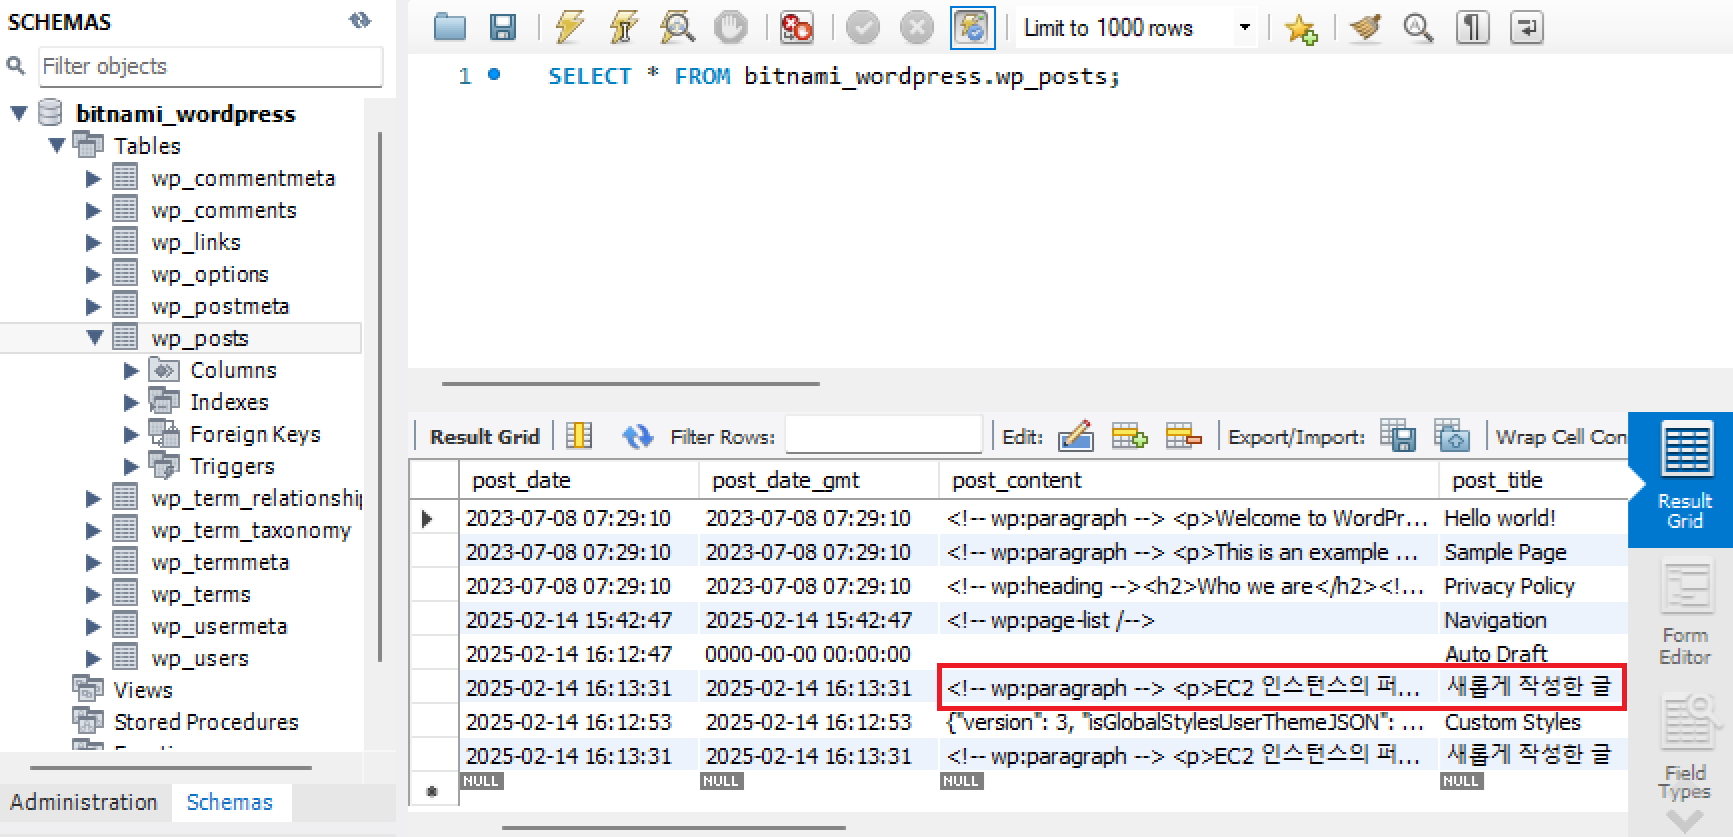
Task: Toggle grid column layout icon near Result Grid
Action: (579, 436)
